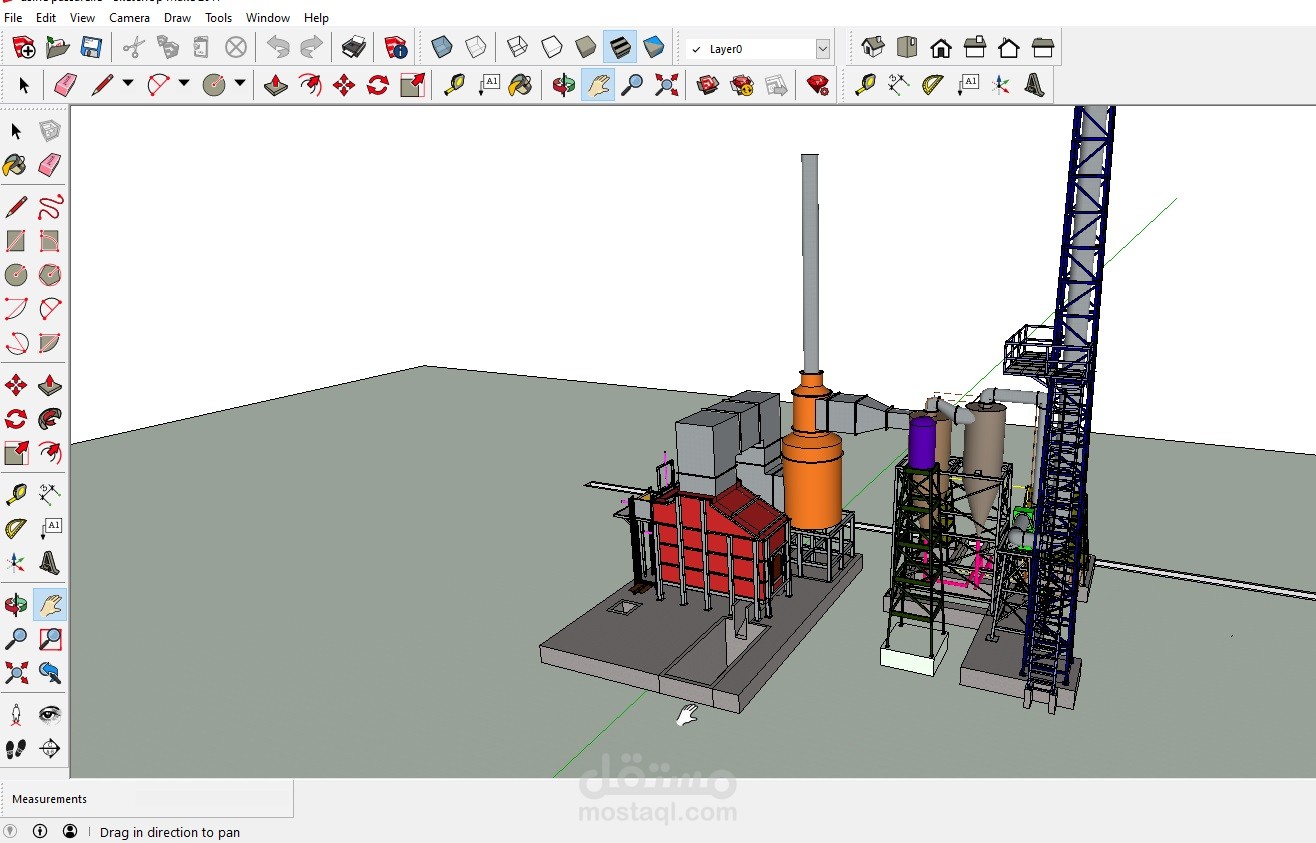Screen dimensions: 1316x843
Task: Open the Edit menu
Action: (x=46, y=18)
